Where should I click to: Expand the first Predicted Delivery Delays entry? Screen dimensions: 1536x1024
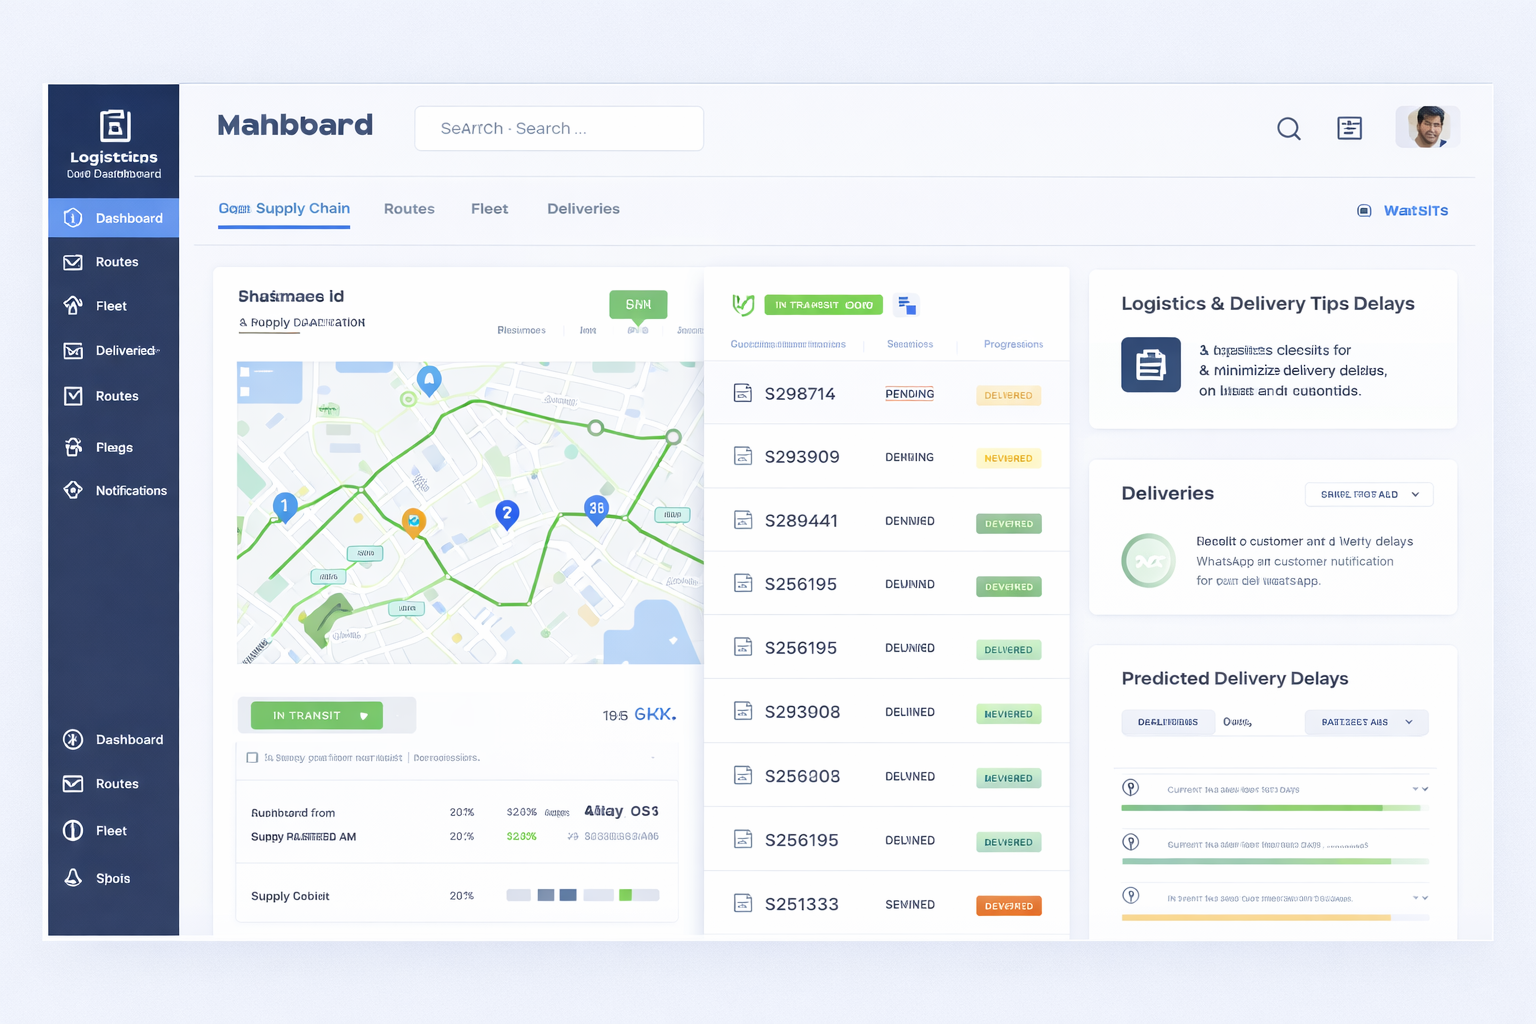pos(1423,788)
